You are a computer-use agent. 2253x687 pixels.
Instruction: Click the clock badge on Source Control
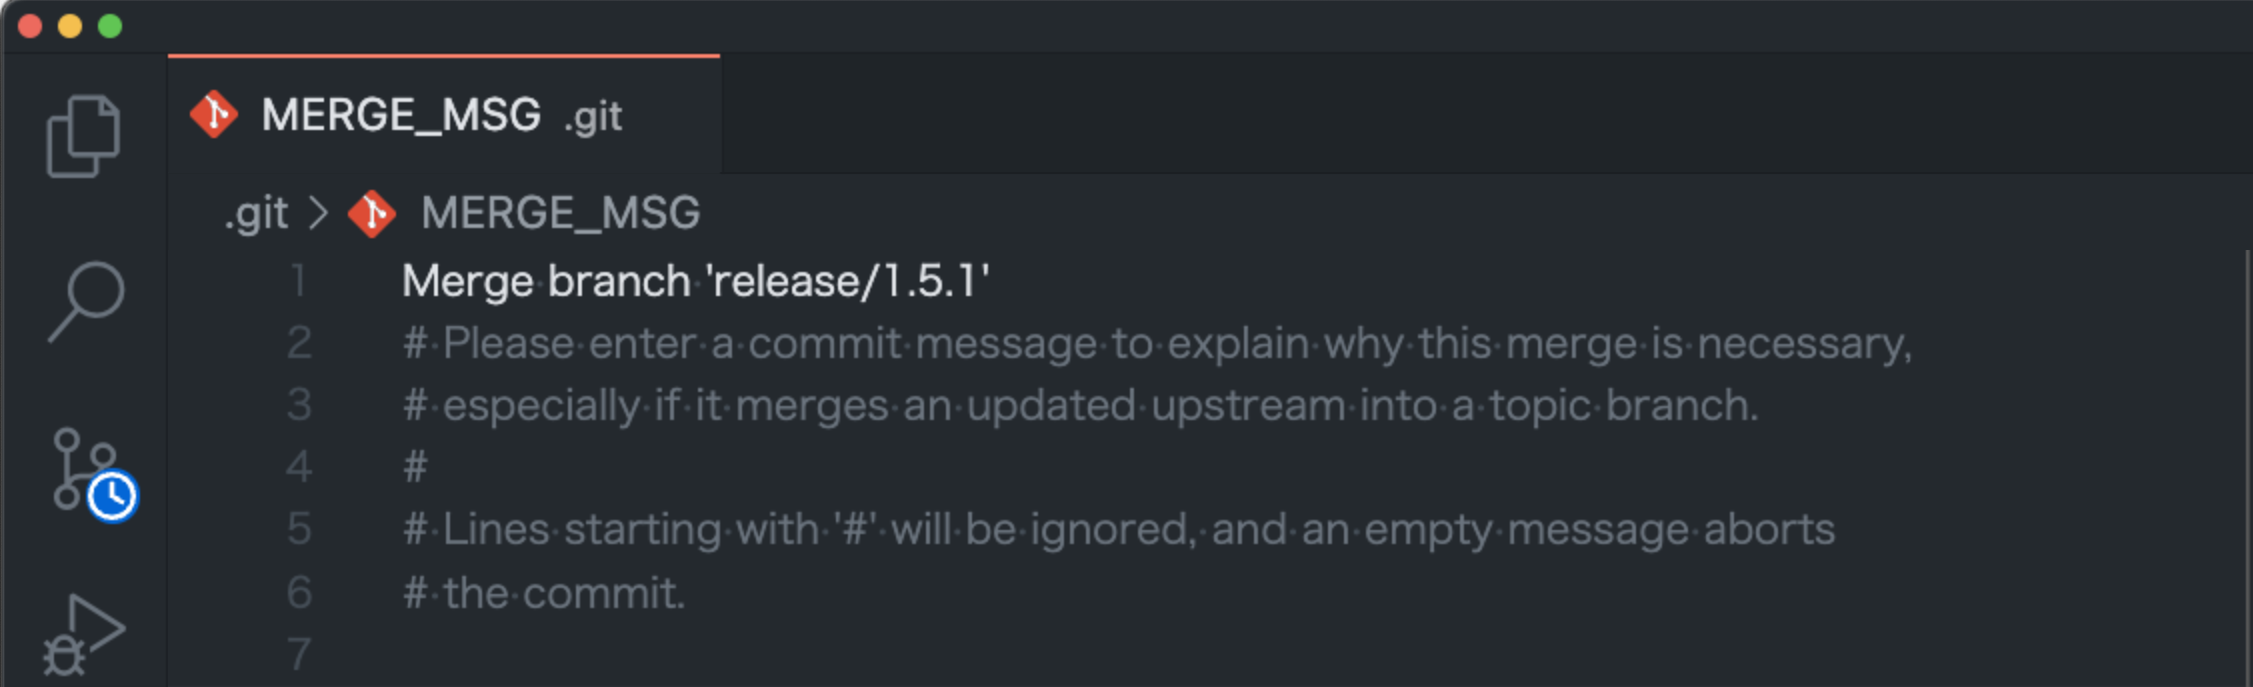(112, 496)
